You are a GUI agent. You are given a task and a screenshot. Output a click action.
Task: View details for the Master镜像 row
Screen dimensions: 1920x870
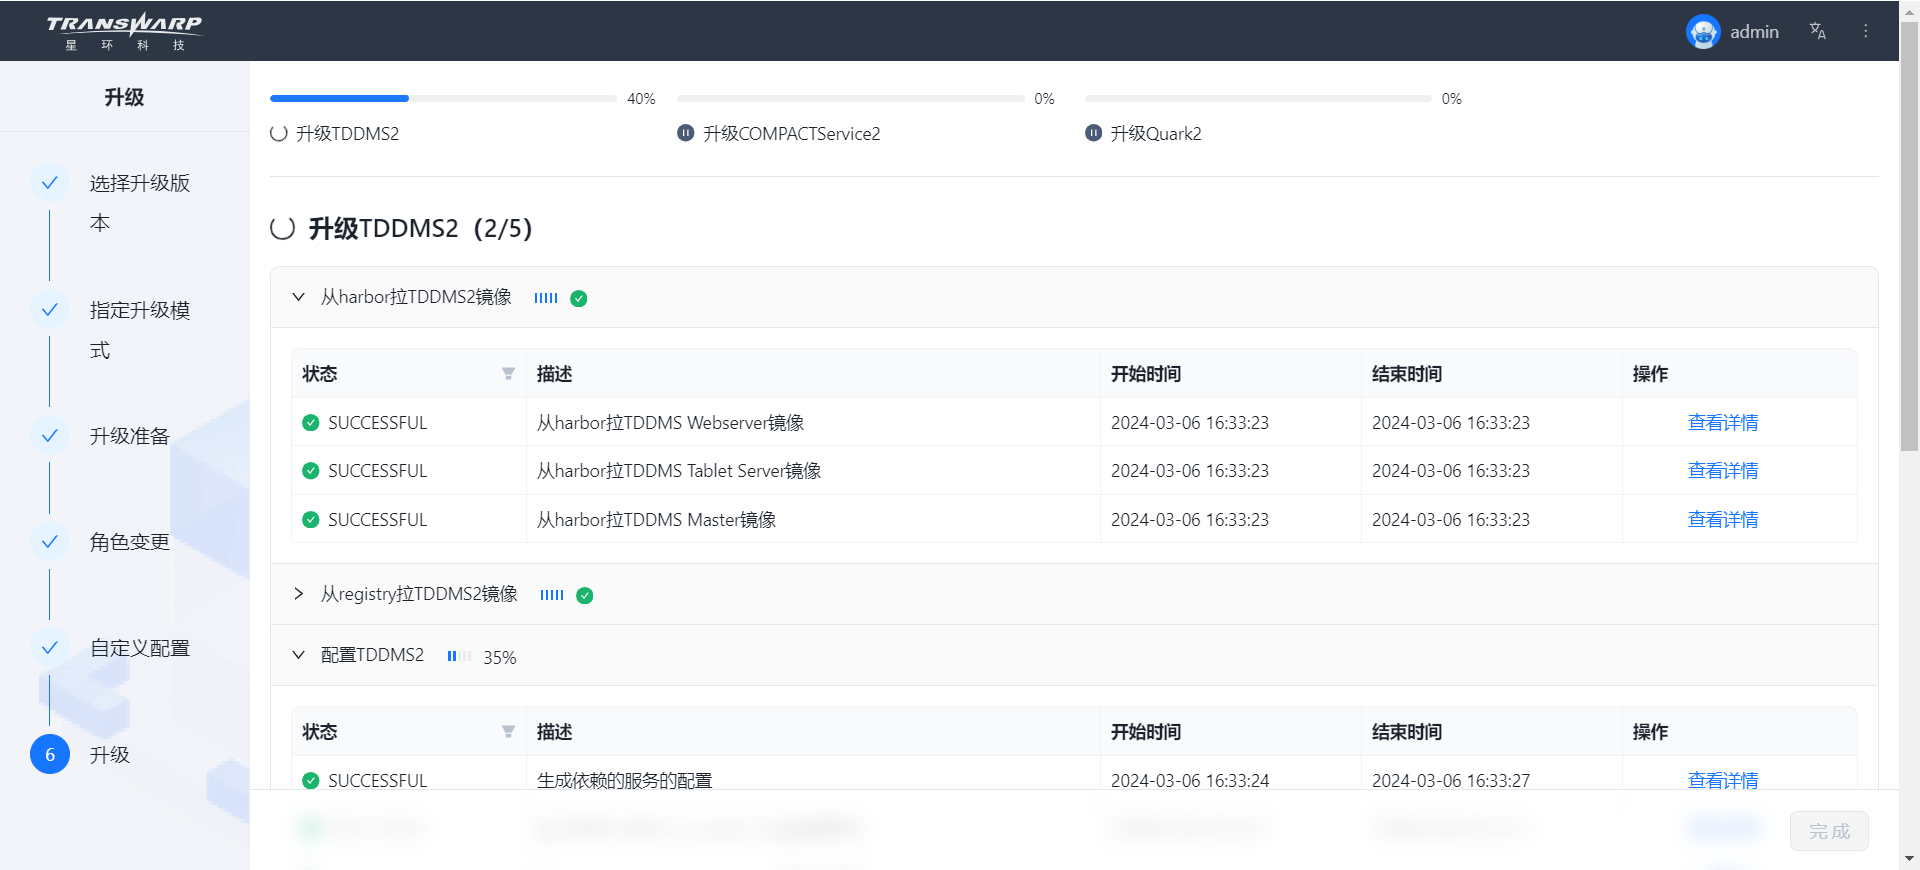coord(1722,520)
